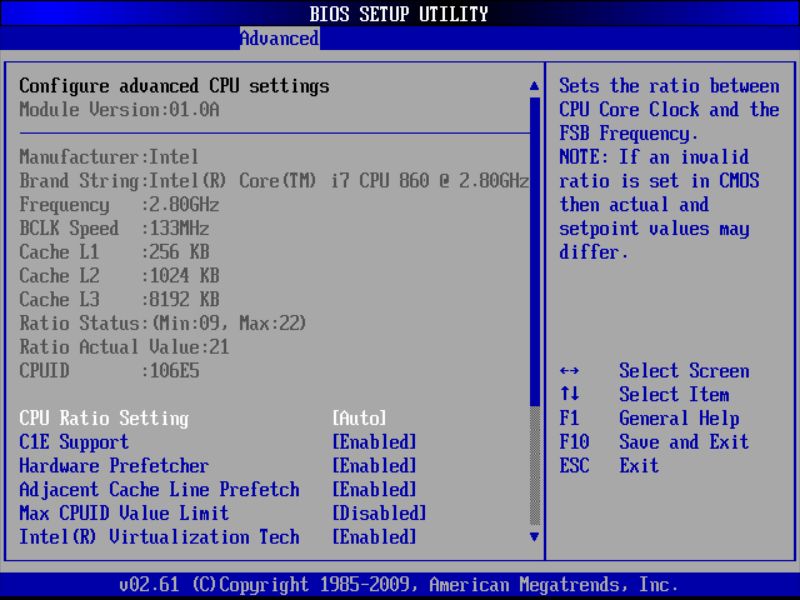Viewport: 800px width, 600px height.
Task: Click the Configure advanced CPU settings heading
Action: click(x=174, y=86)
